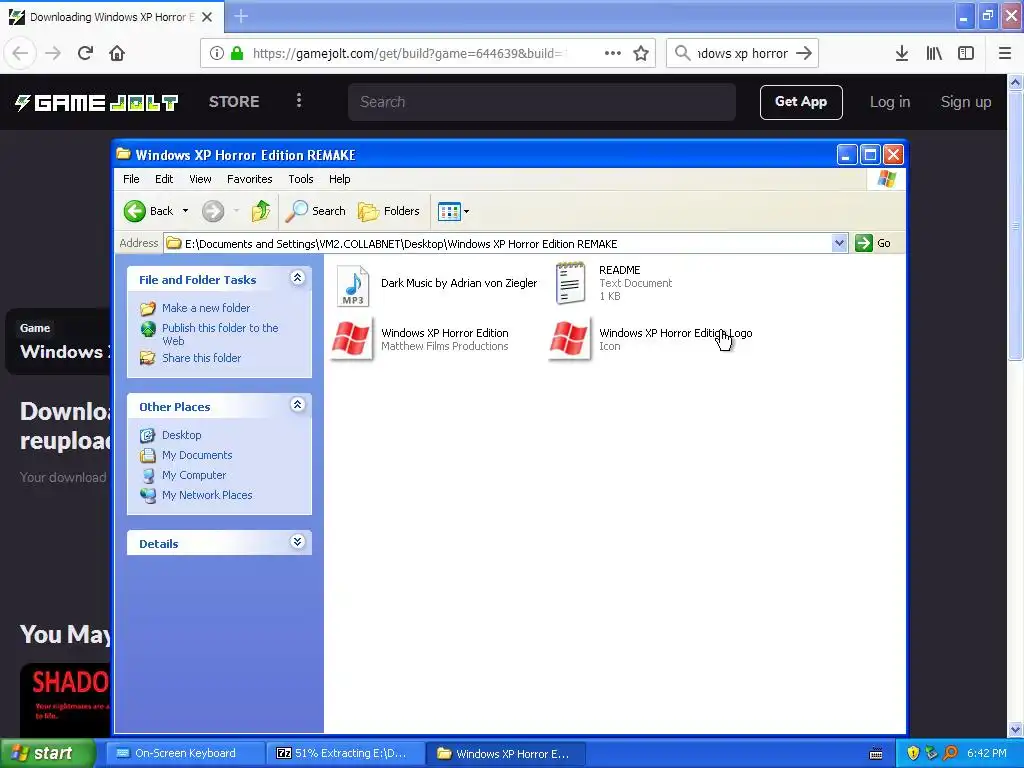Open Firefox library icon

click(934, 53)
